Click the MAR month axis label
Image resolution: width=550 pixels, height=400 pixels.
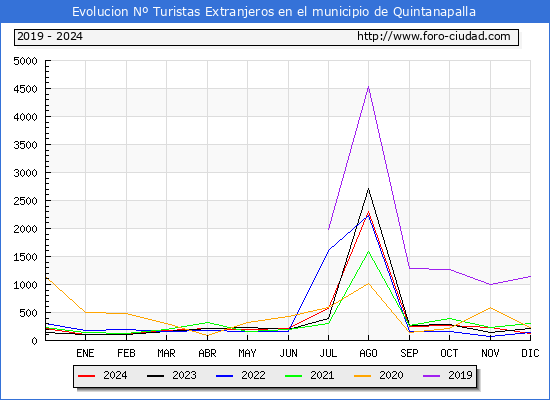[x=166, y=353]
